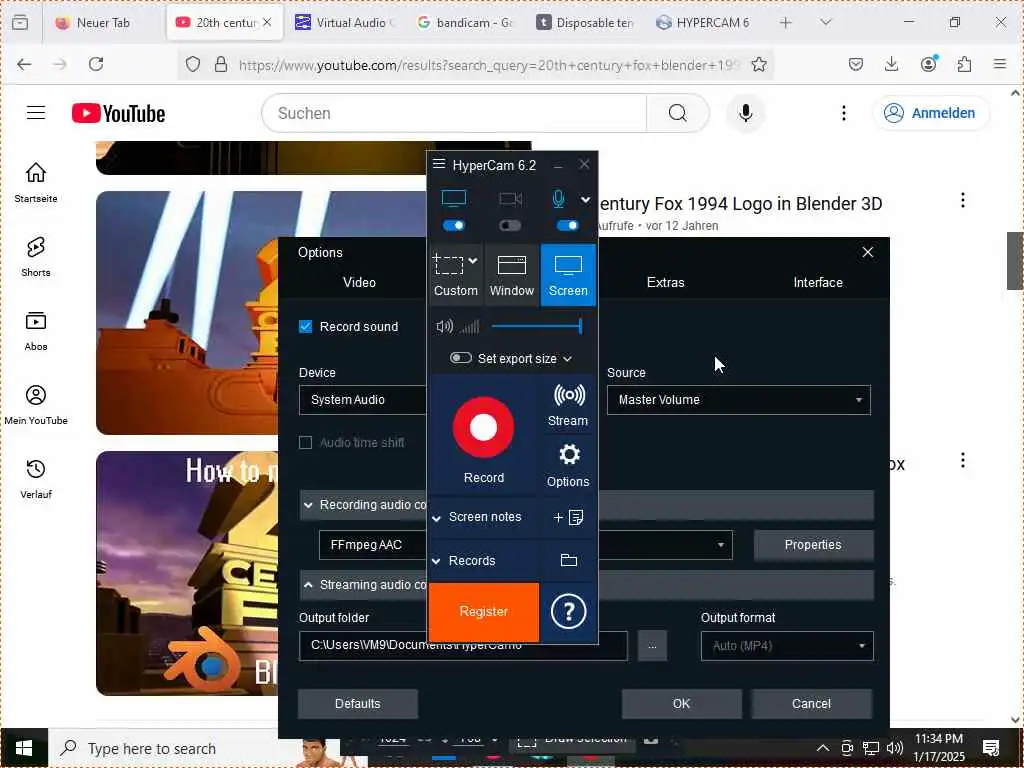Click the YouTube search magnifier button
This screenshot has width=1024, height=768.
coord(678,113)
